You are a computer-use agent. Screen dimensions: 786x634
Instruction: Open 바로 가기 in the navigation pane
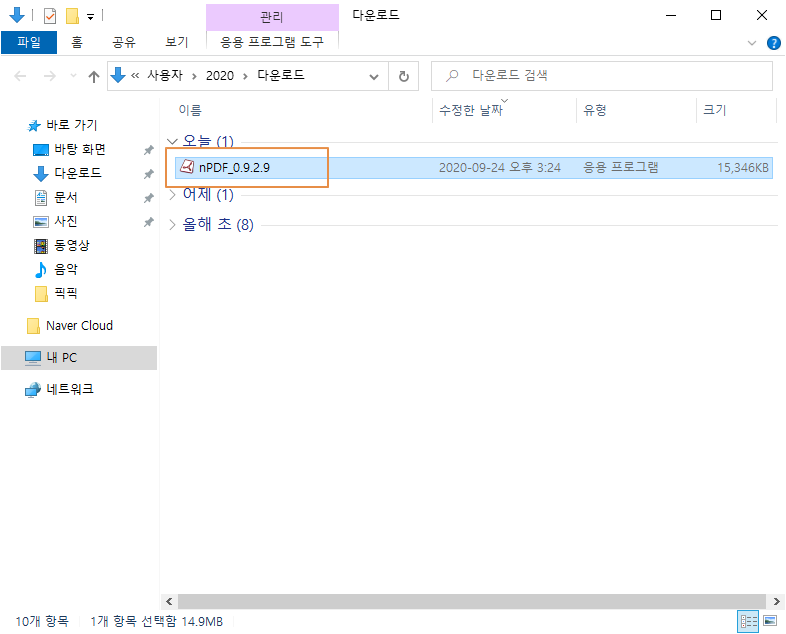click(x=63, y=125)
